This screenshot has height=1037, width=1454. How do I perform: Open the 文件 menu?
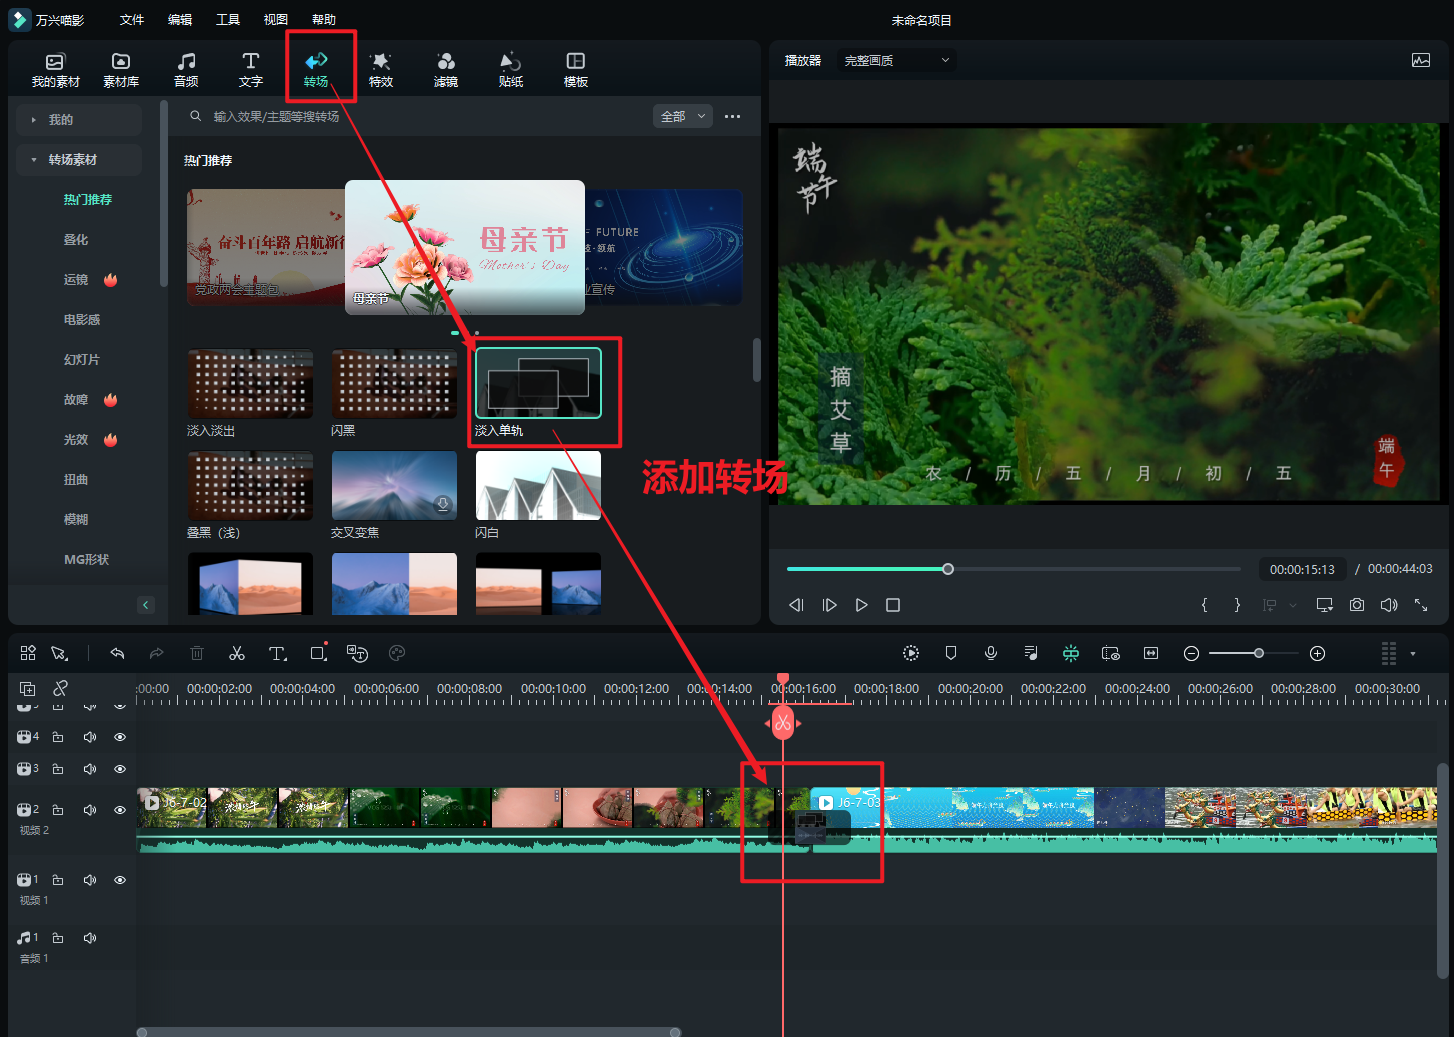point(132,20)
